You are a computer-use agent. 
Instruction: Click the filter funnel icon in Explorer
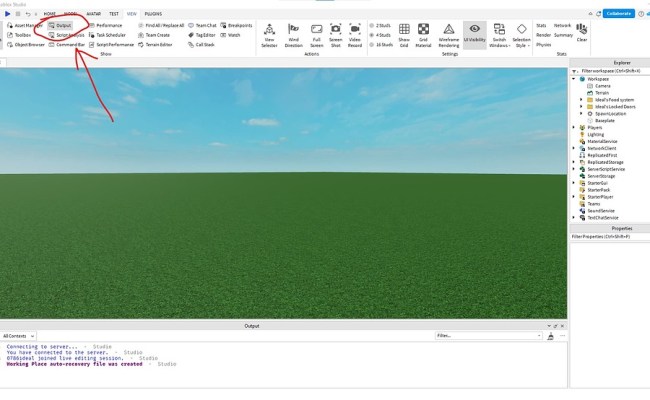pyautogui.click(x=575, y=71)
